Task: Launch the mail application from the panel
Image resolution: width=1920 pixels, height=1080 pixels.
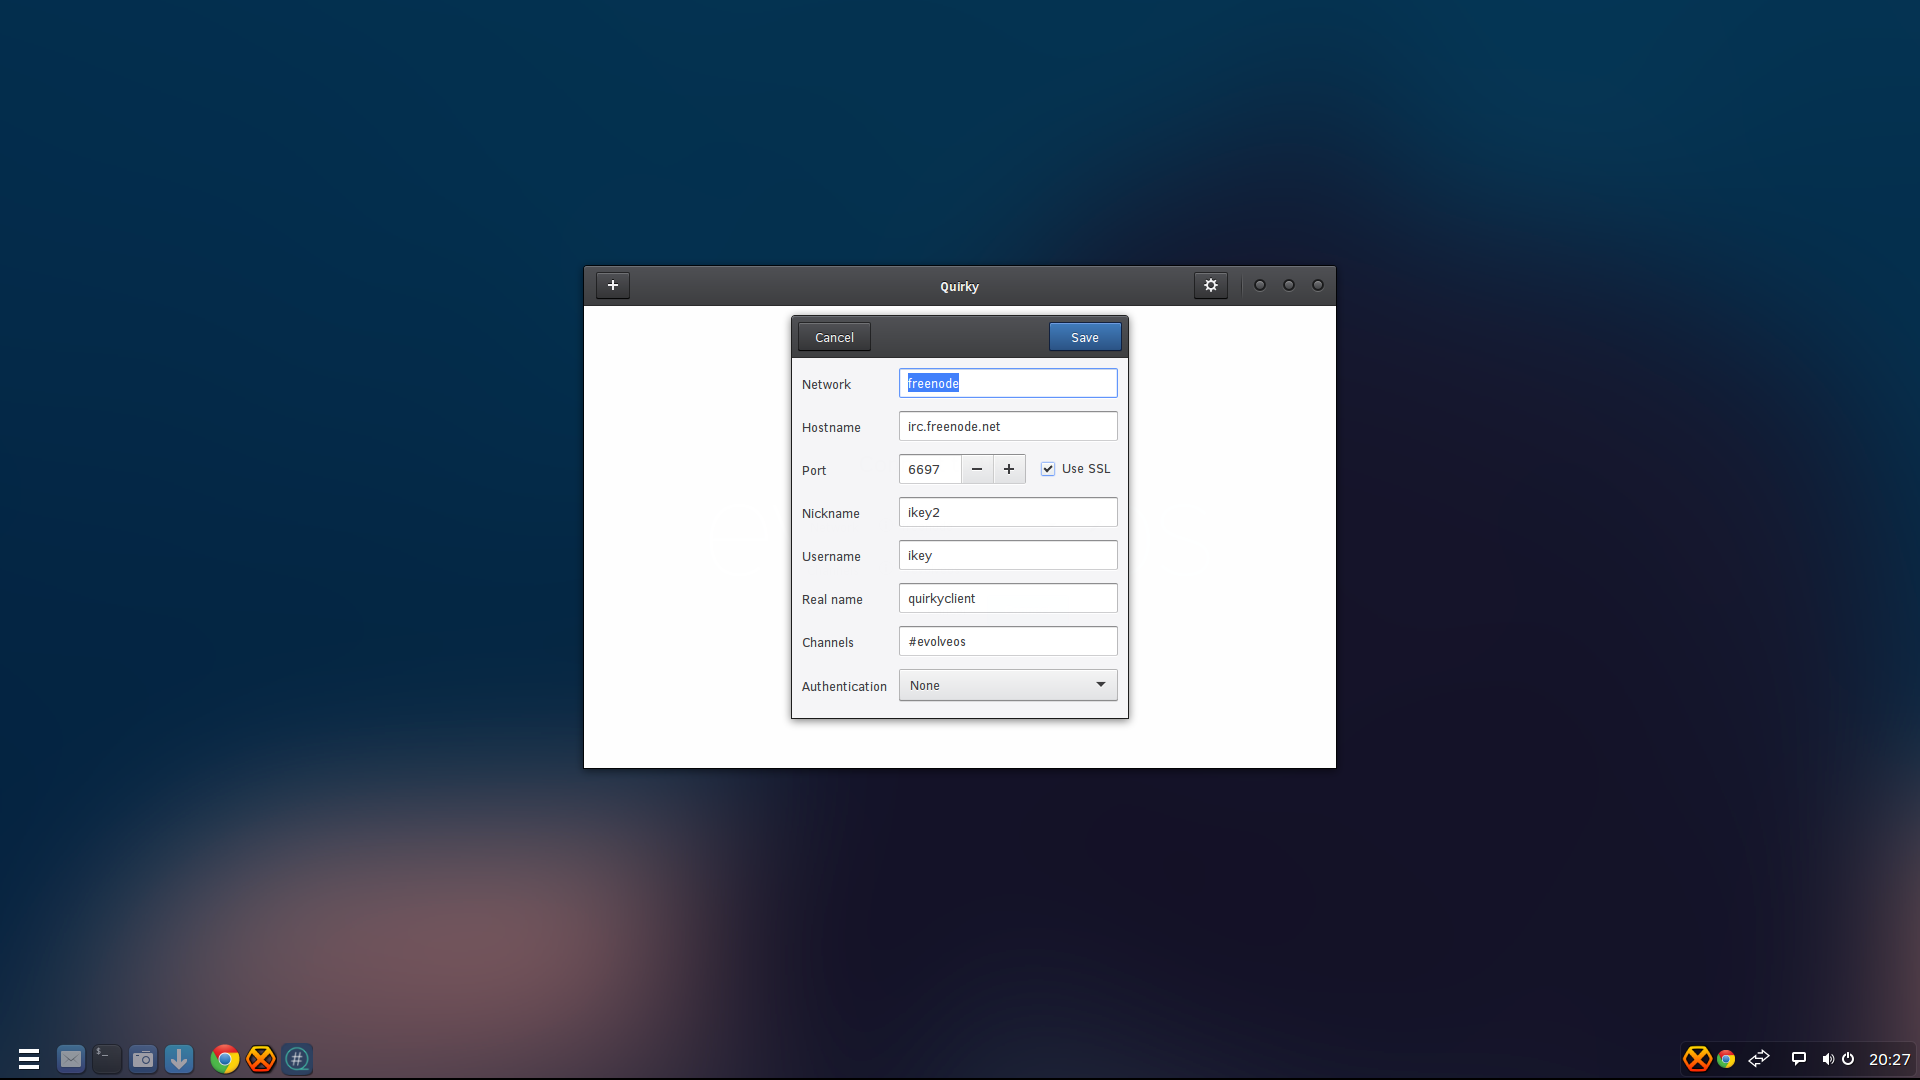Action: [71, 1059]
